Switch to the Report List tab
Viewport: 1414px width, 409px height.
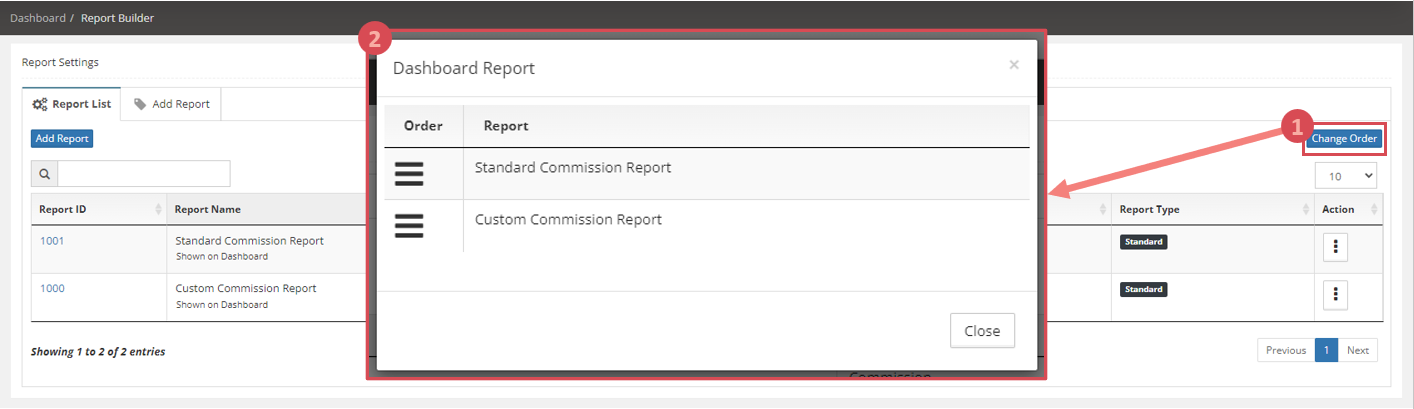pos(71,104)
